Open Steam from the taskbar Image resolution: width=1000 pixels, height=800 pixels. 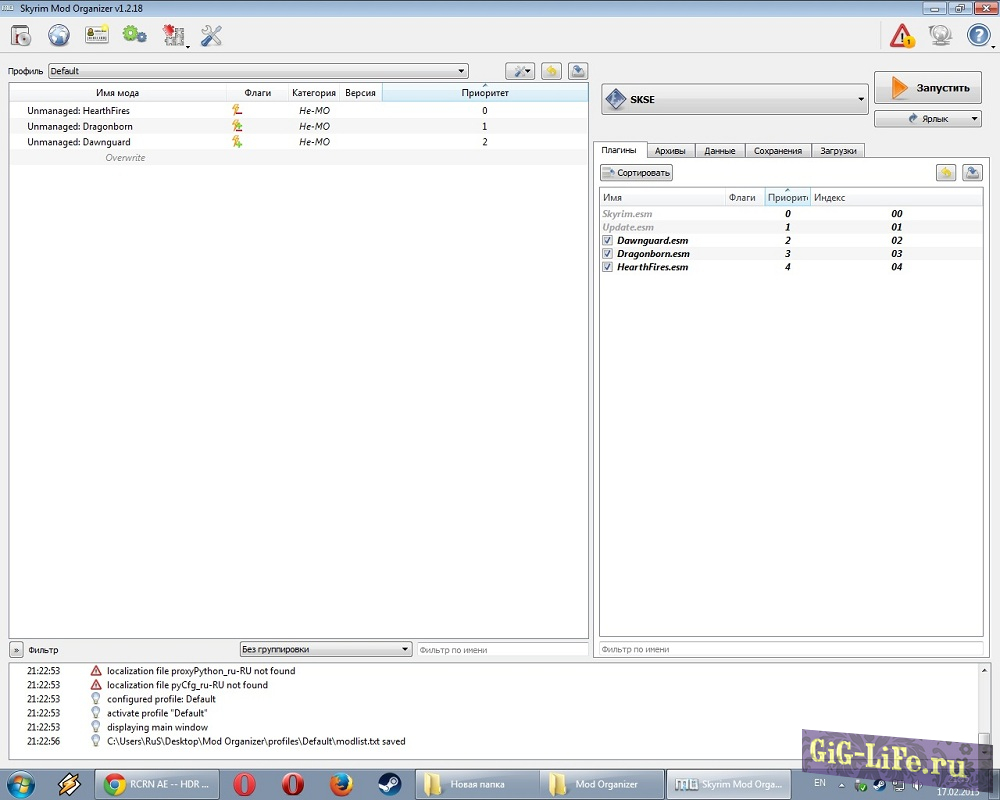[x=389, y=784]
